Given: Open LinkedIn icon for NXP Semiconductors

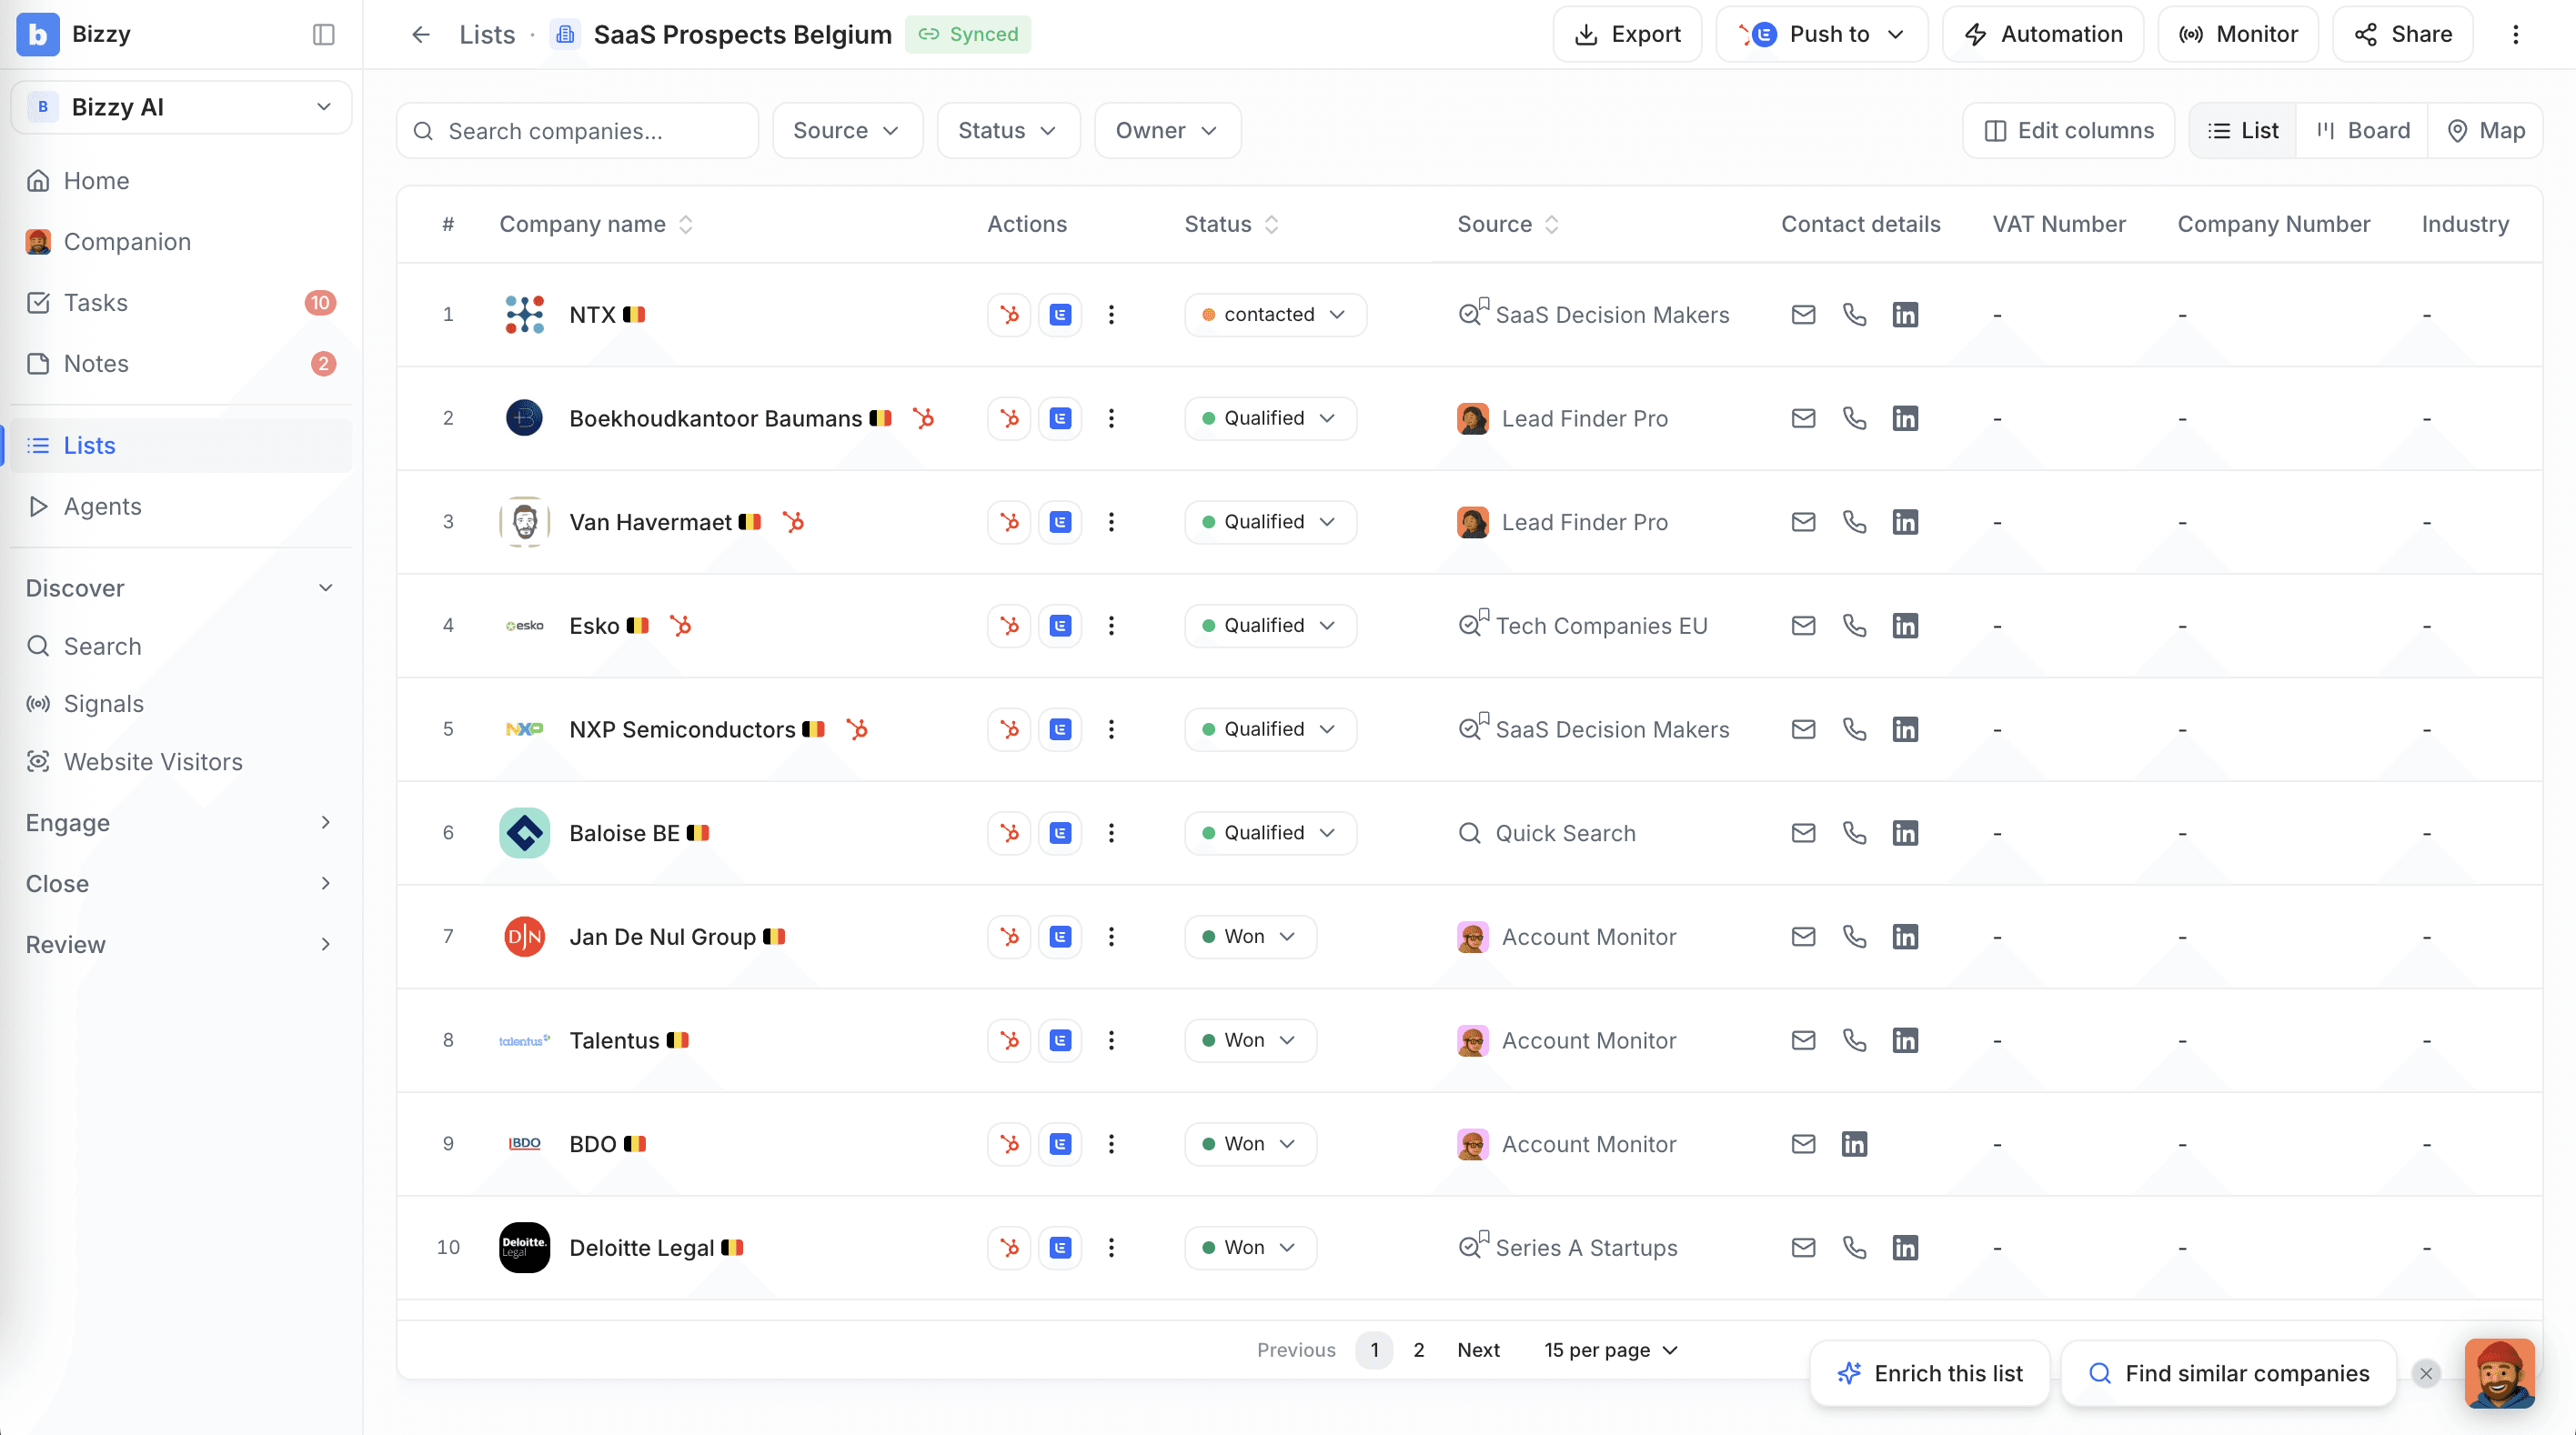Looking at the screenshot, I should pyautogui.click(x=1905, y=729).
